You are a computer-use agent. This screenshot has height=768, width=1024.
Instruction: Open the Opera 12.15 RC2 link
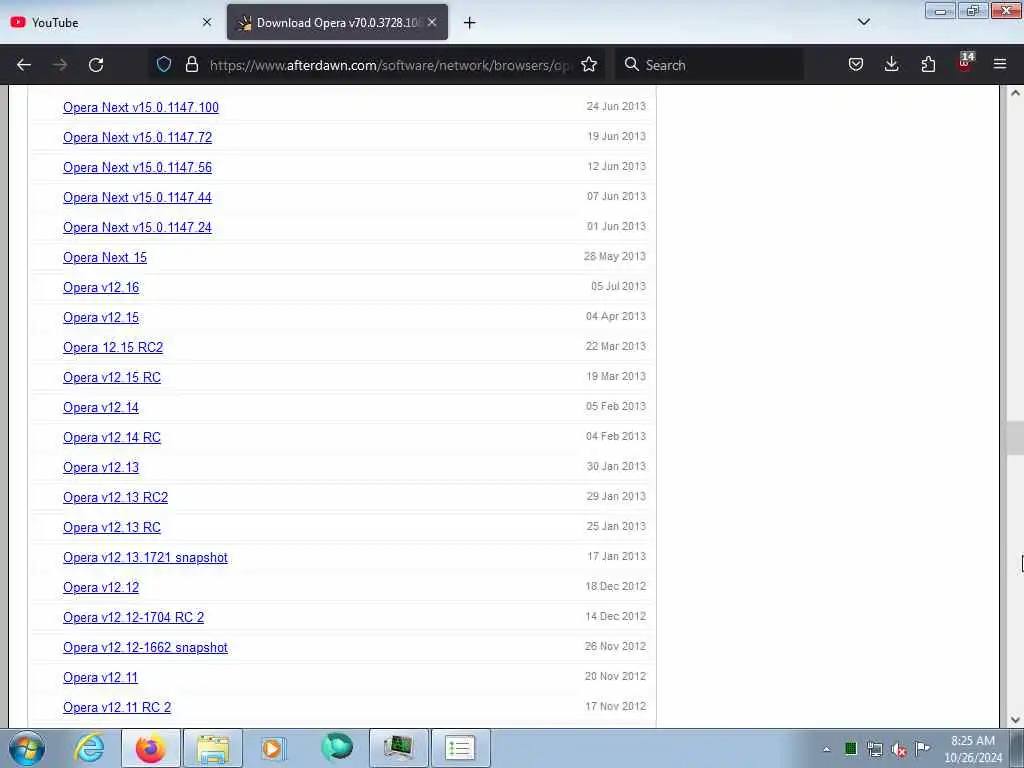(x=113, y=347)
